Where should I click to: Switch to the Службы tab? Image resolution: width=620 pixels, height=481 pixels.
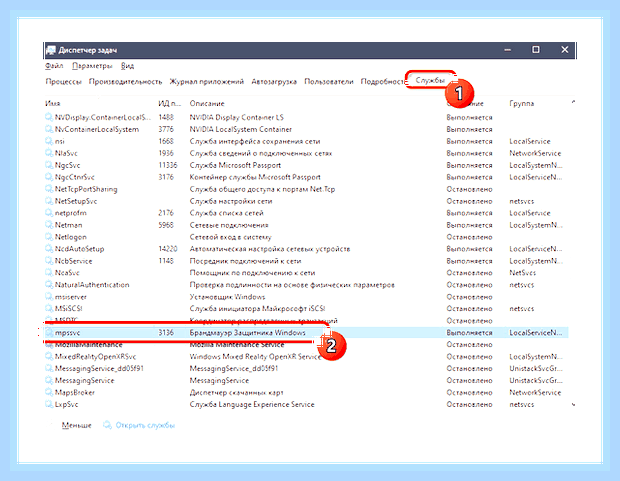click(430, 80)
